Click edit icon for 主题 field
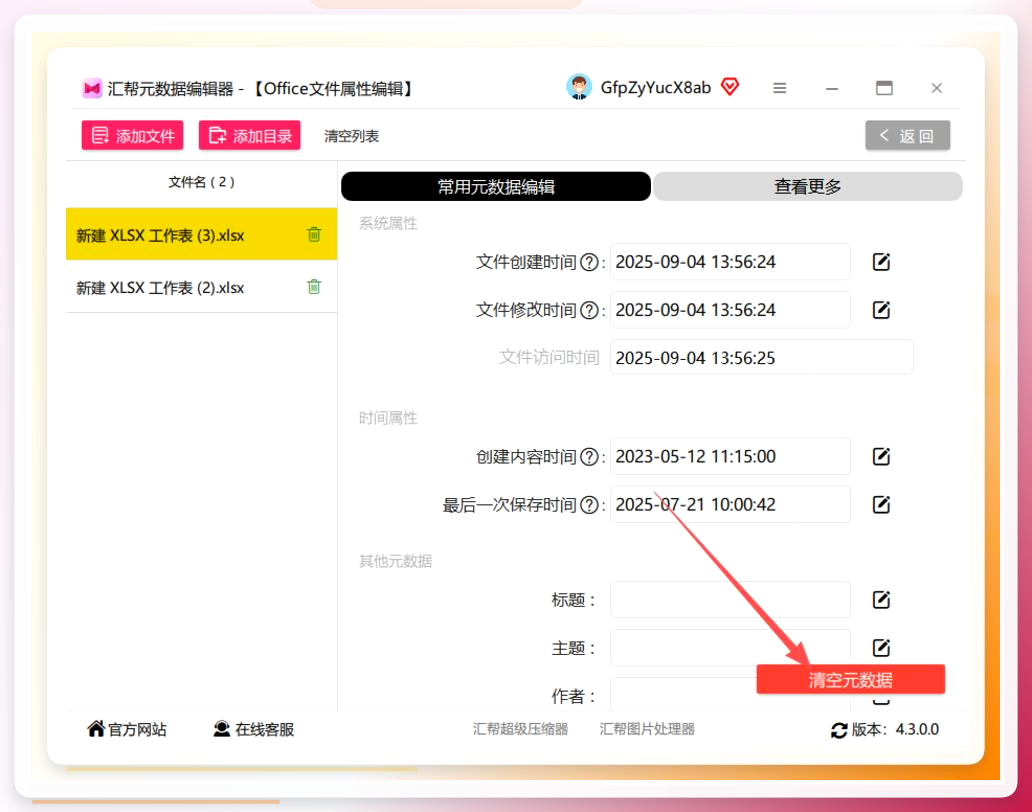Screen dimensions: 1032x812 point(881,647)
